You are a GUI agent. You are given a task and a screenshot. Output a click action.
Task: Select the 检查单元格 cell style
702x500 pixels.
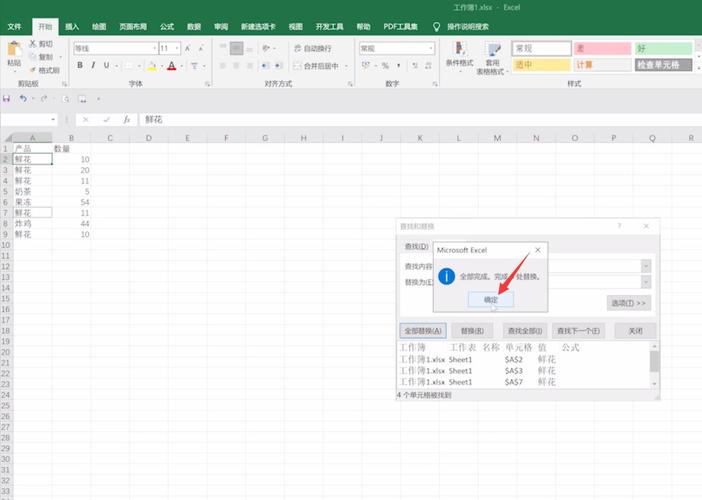663,65
